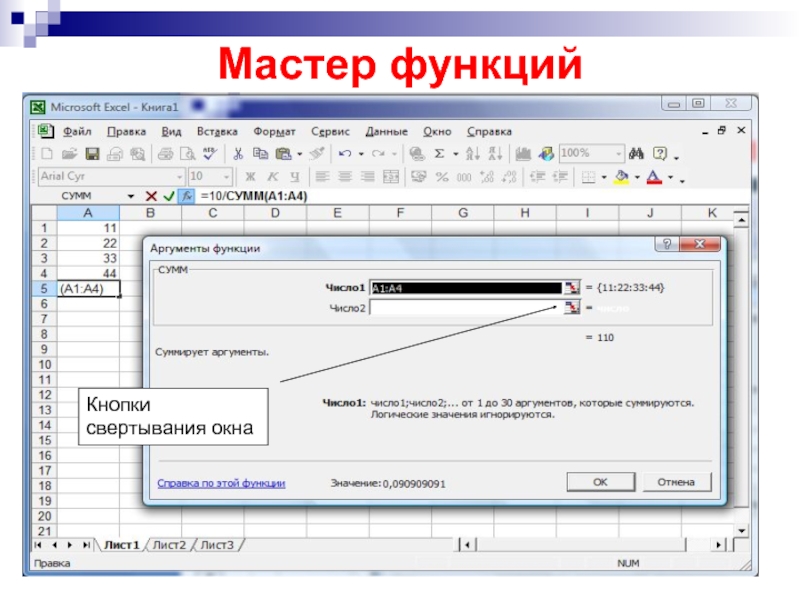800x600 pixels.
Task: Sort ascending with the A-Z icon
Action: [472, 153]
